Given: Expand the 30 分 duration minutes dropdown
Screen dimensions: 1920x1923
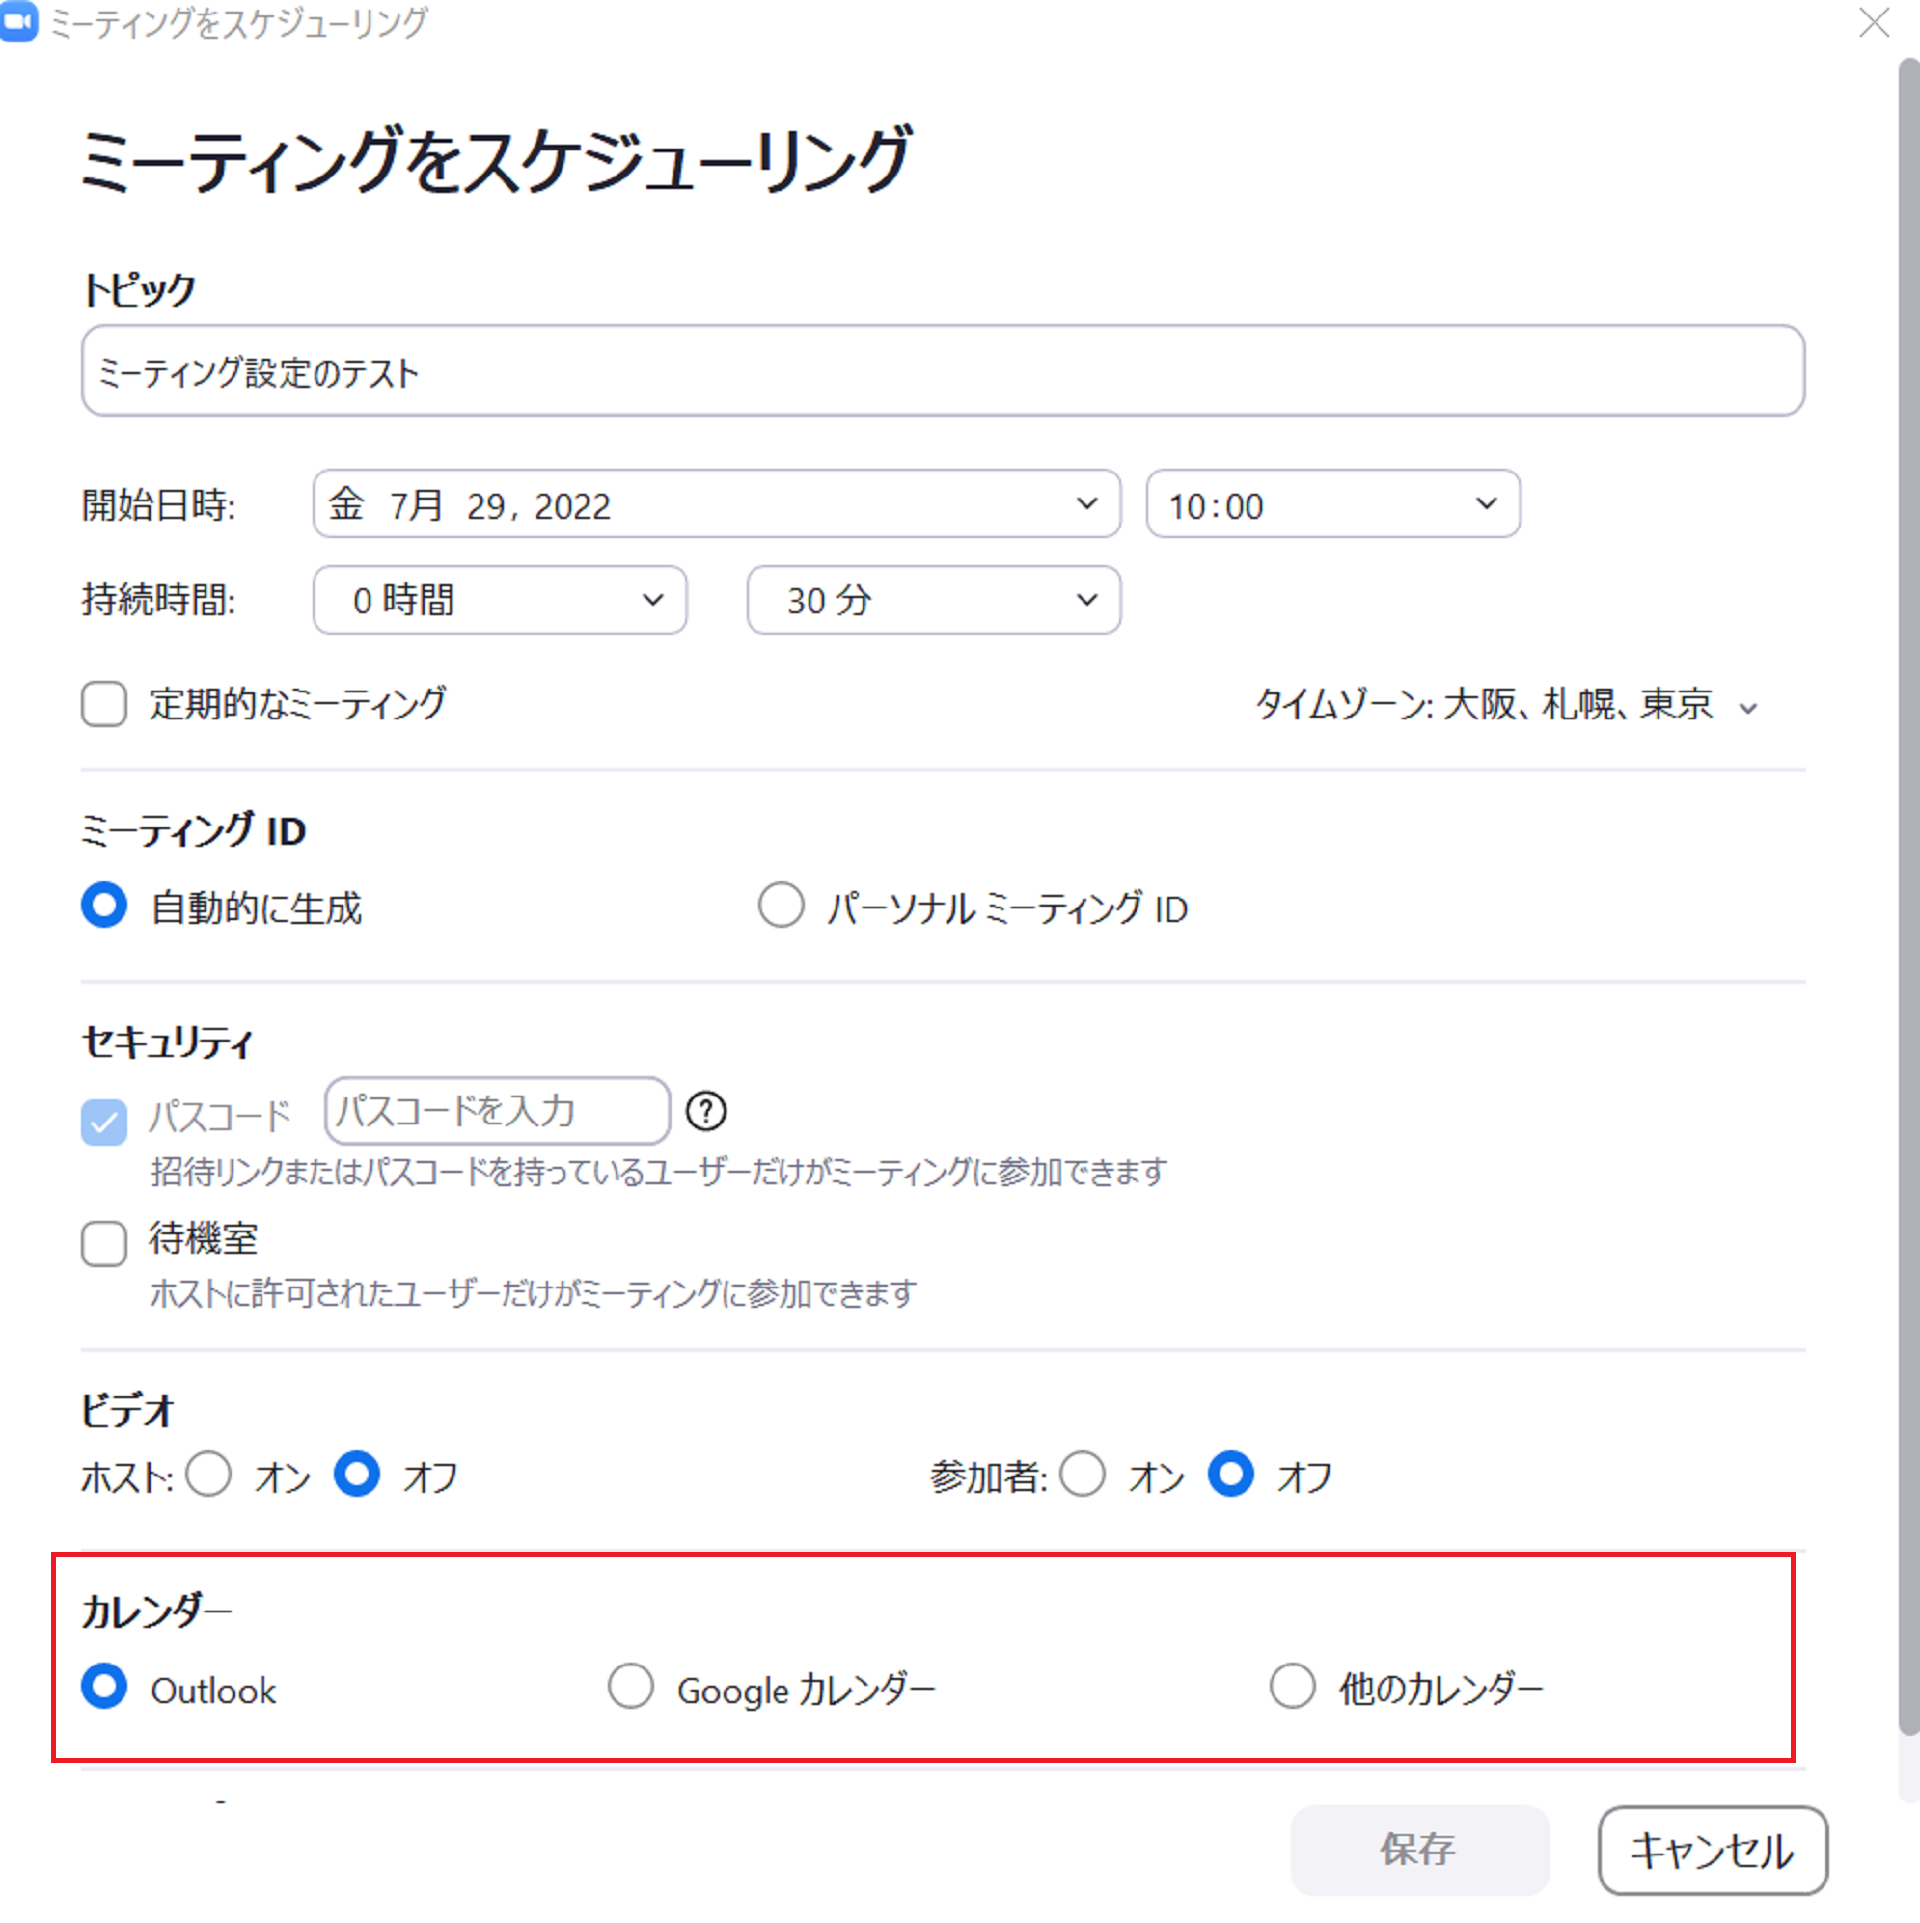Looking at the screenshot, I should tap(933, 600).
